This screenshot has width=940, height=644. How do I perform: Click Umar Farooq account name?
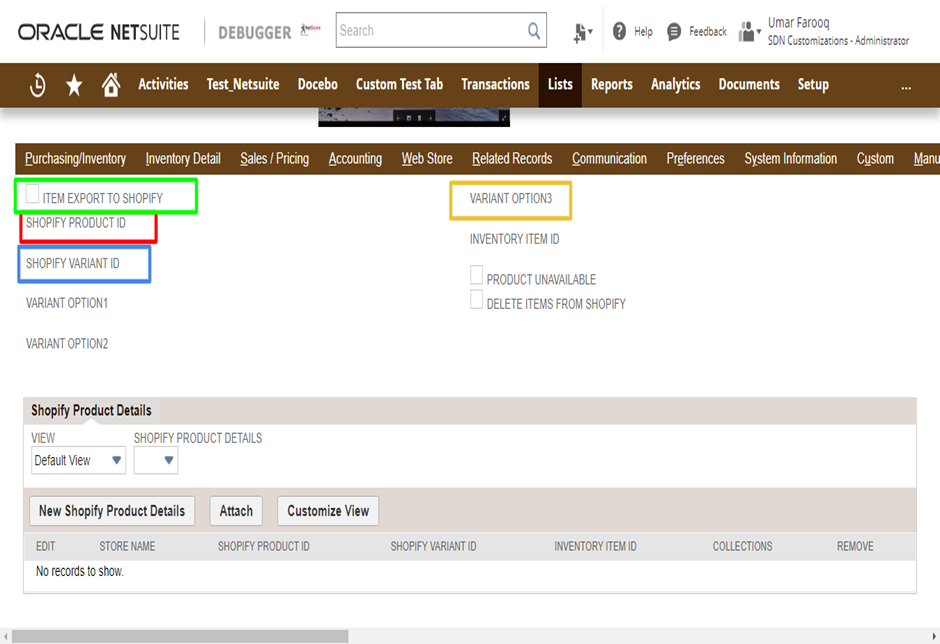[x=799, y=23]
